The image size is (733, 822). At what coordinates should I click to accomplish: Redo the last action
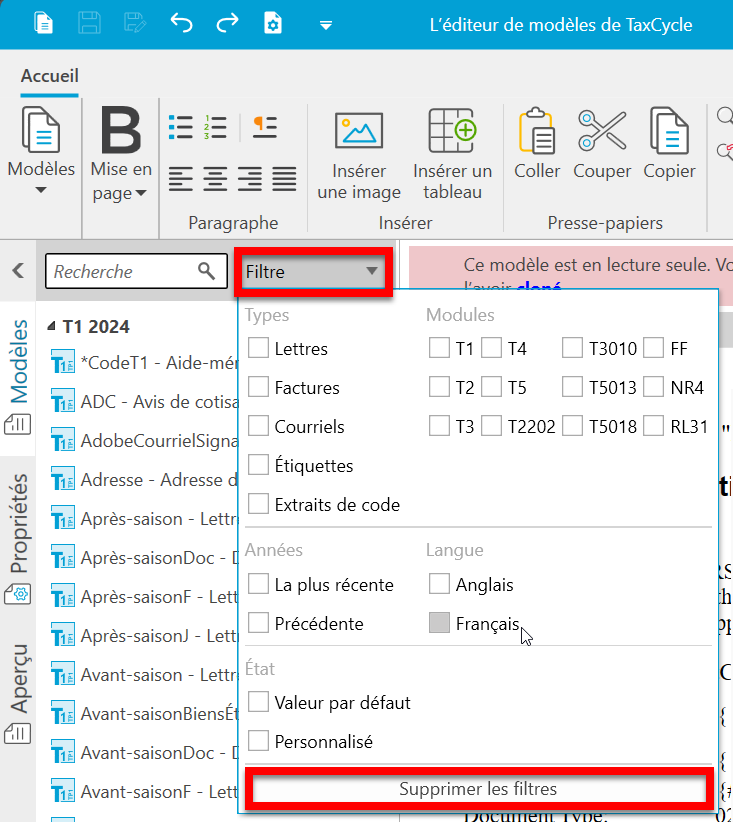pos(227,24)
